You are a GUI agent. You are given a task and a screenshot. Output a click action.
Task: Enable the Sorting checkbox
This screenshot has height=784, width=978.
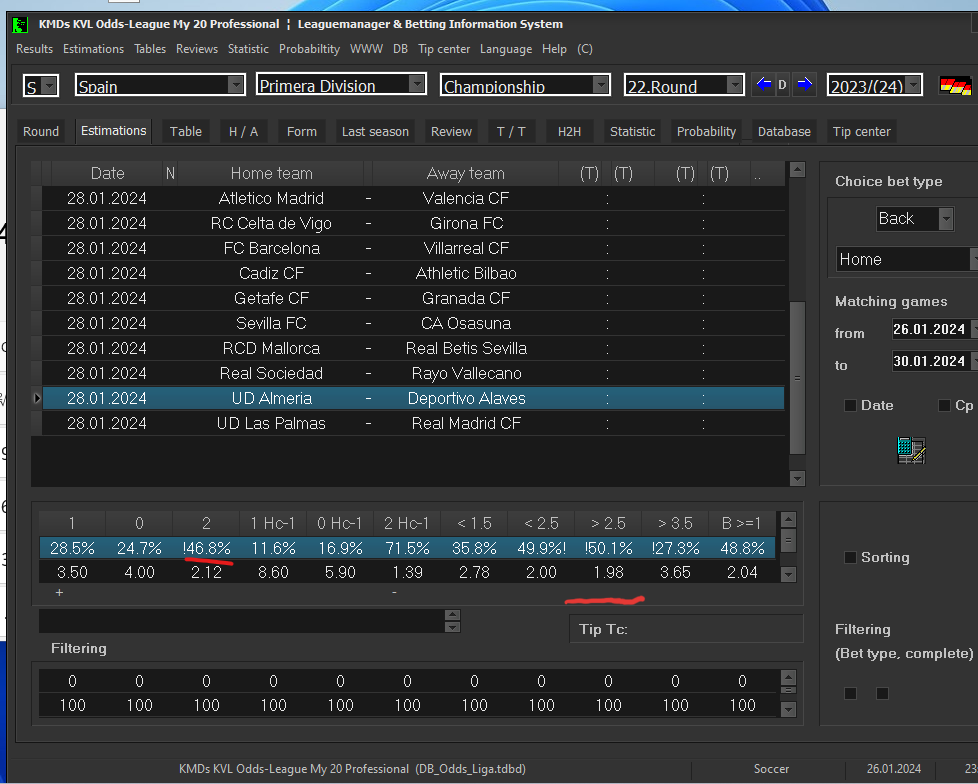click(850, 558)
